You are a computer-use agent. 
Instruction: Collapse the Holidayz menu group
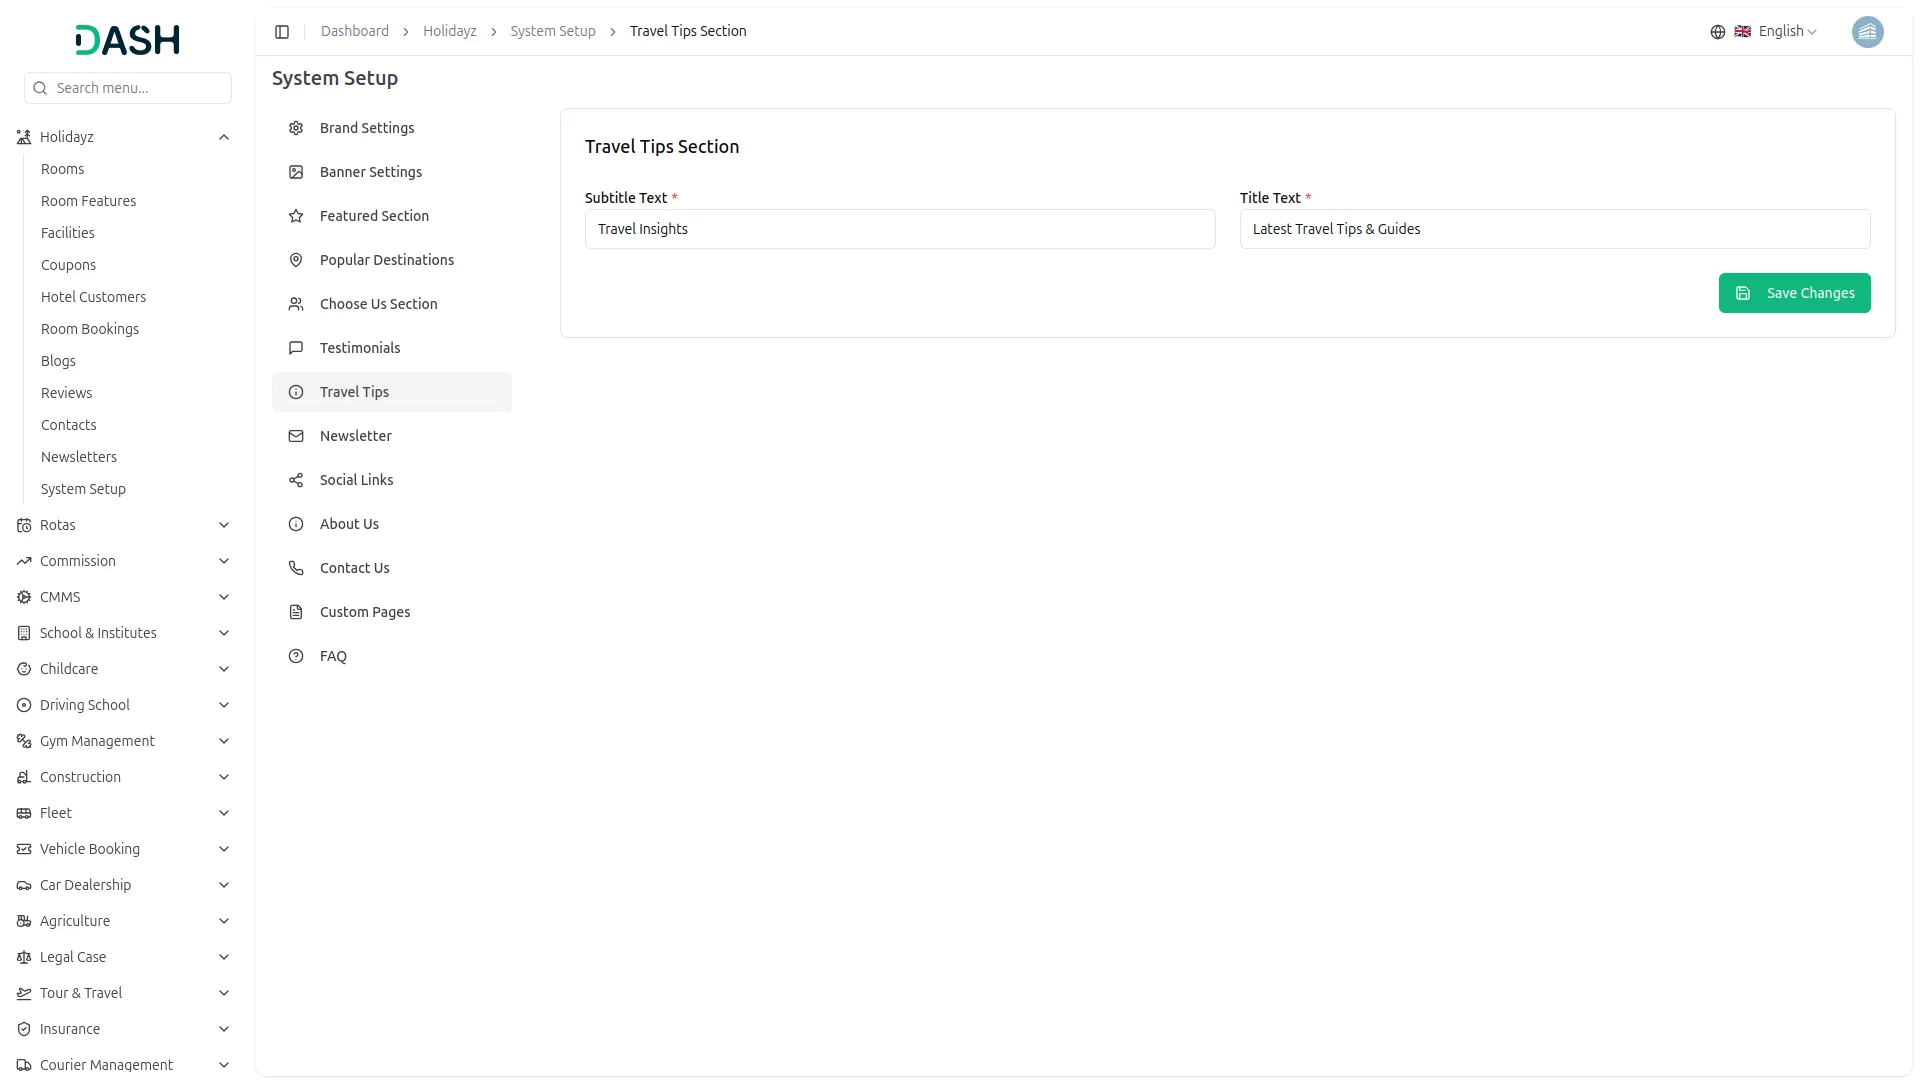224,137
